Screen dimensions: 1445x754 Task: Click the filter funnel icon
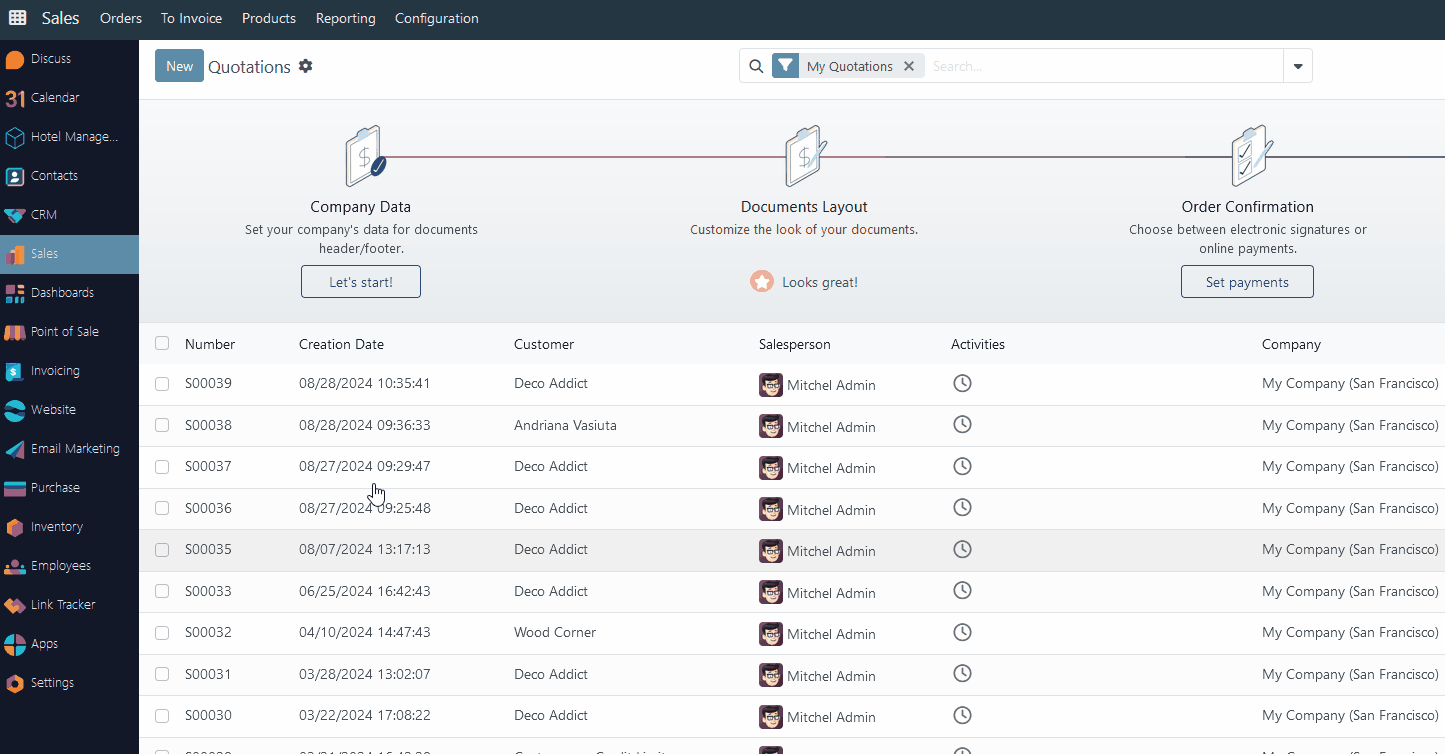point(786,66)
